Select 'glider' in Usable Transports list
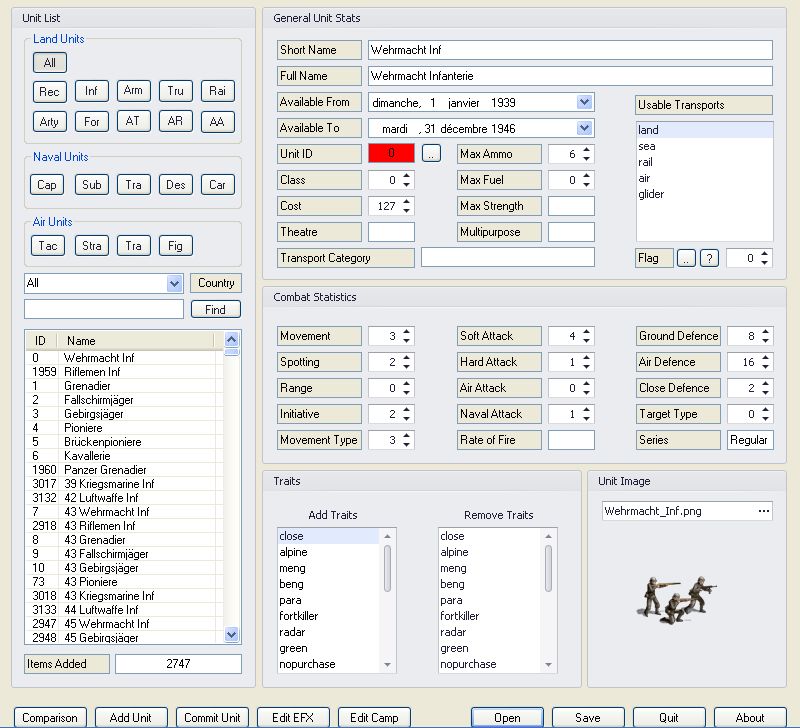The width and height of the screenshot is (800, 728). [x=705, y=194]
